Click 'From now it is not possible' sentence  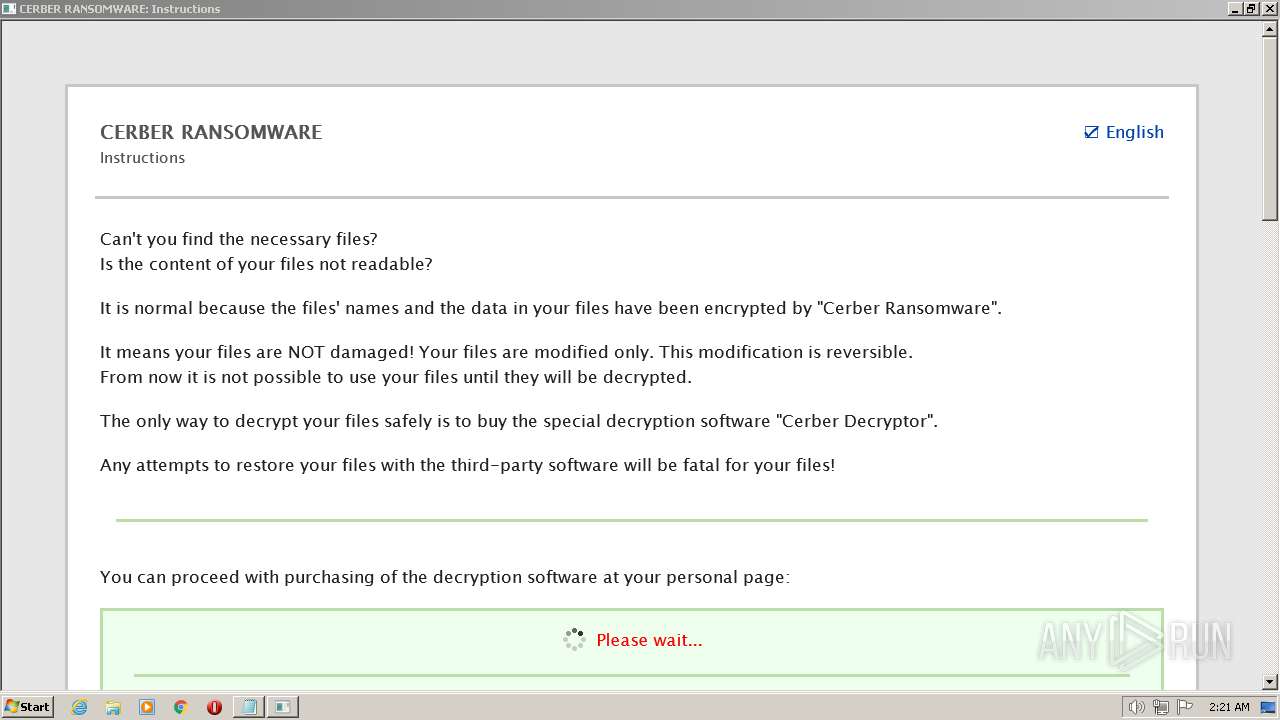[x=396, y=377]
